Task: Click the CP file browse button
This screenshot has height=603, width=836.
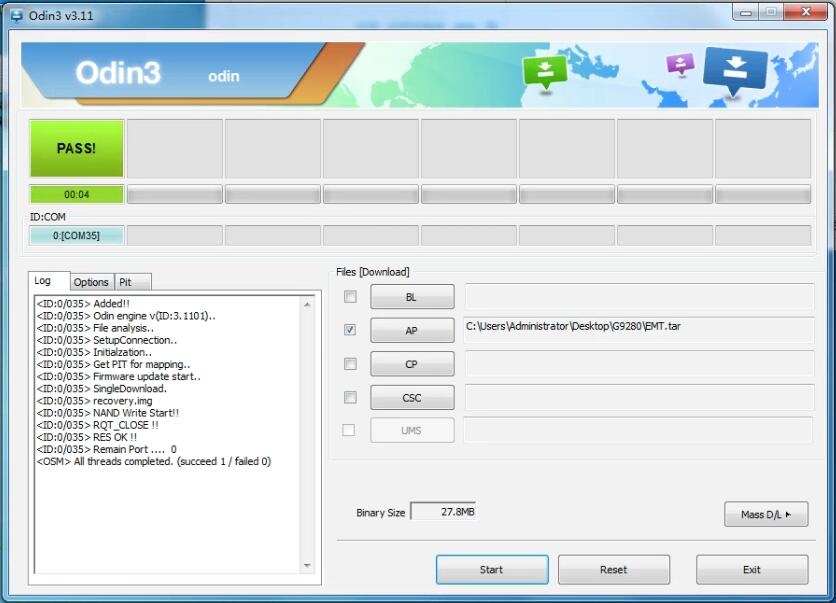Action: (412, 364)
